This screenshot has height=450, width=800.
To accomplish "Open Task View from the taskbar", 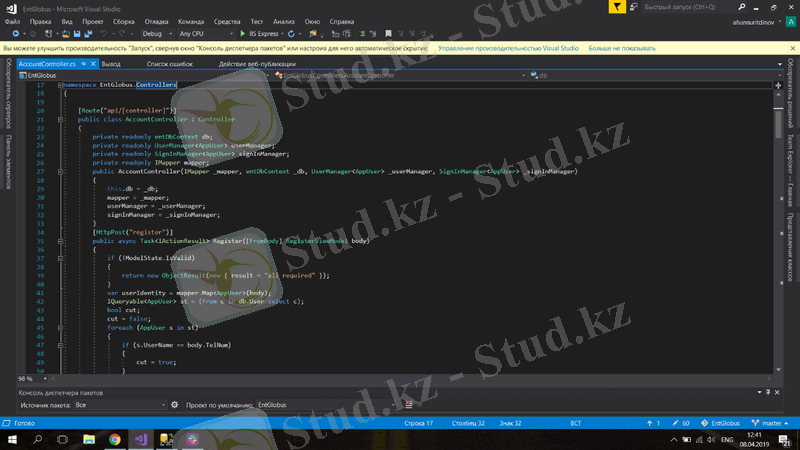I will [x=63, y=439].
